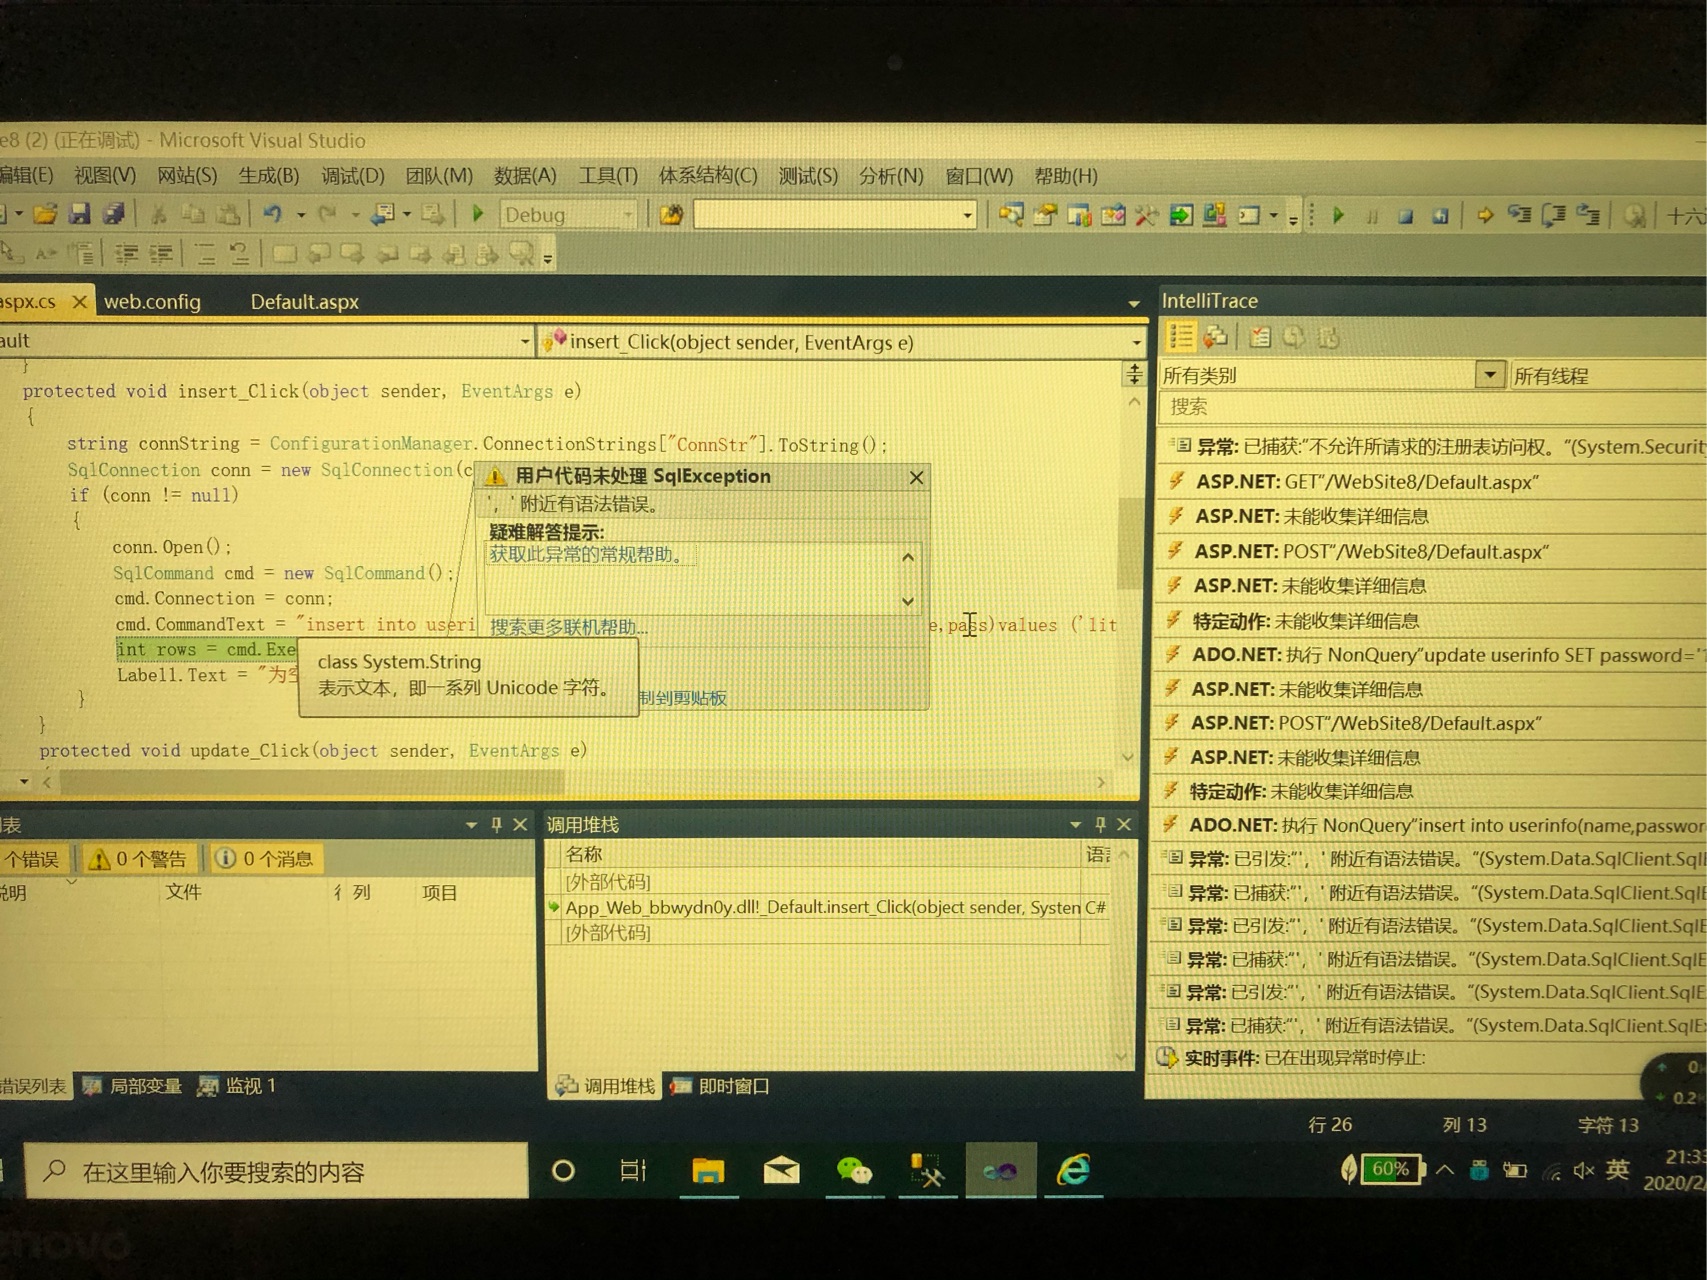
Task: Open the 生成(B) menu
Action: pyautogui.click(x=268, y=176)
